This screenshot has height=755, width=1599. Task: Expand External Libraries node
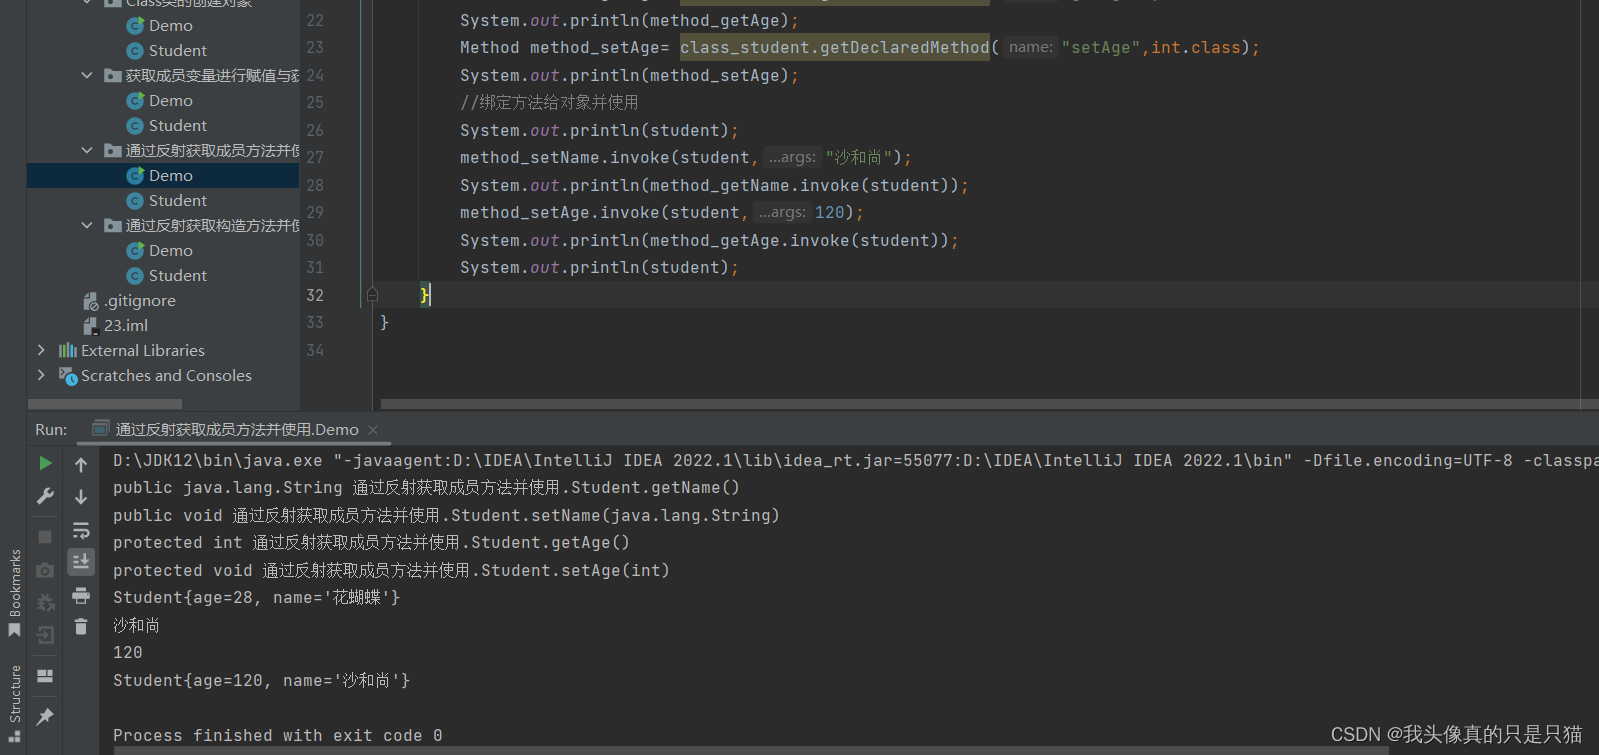pos(41,350)
